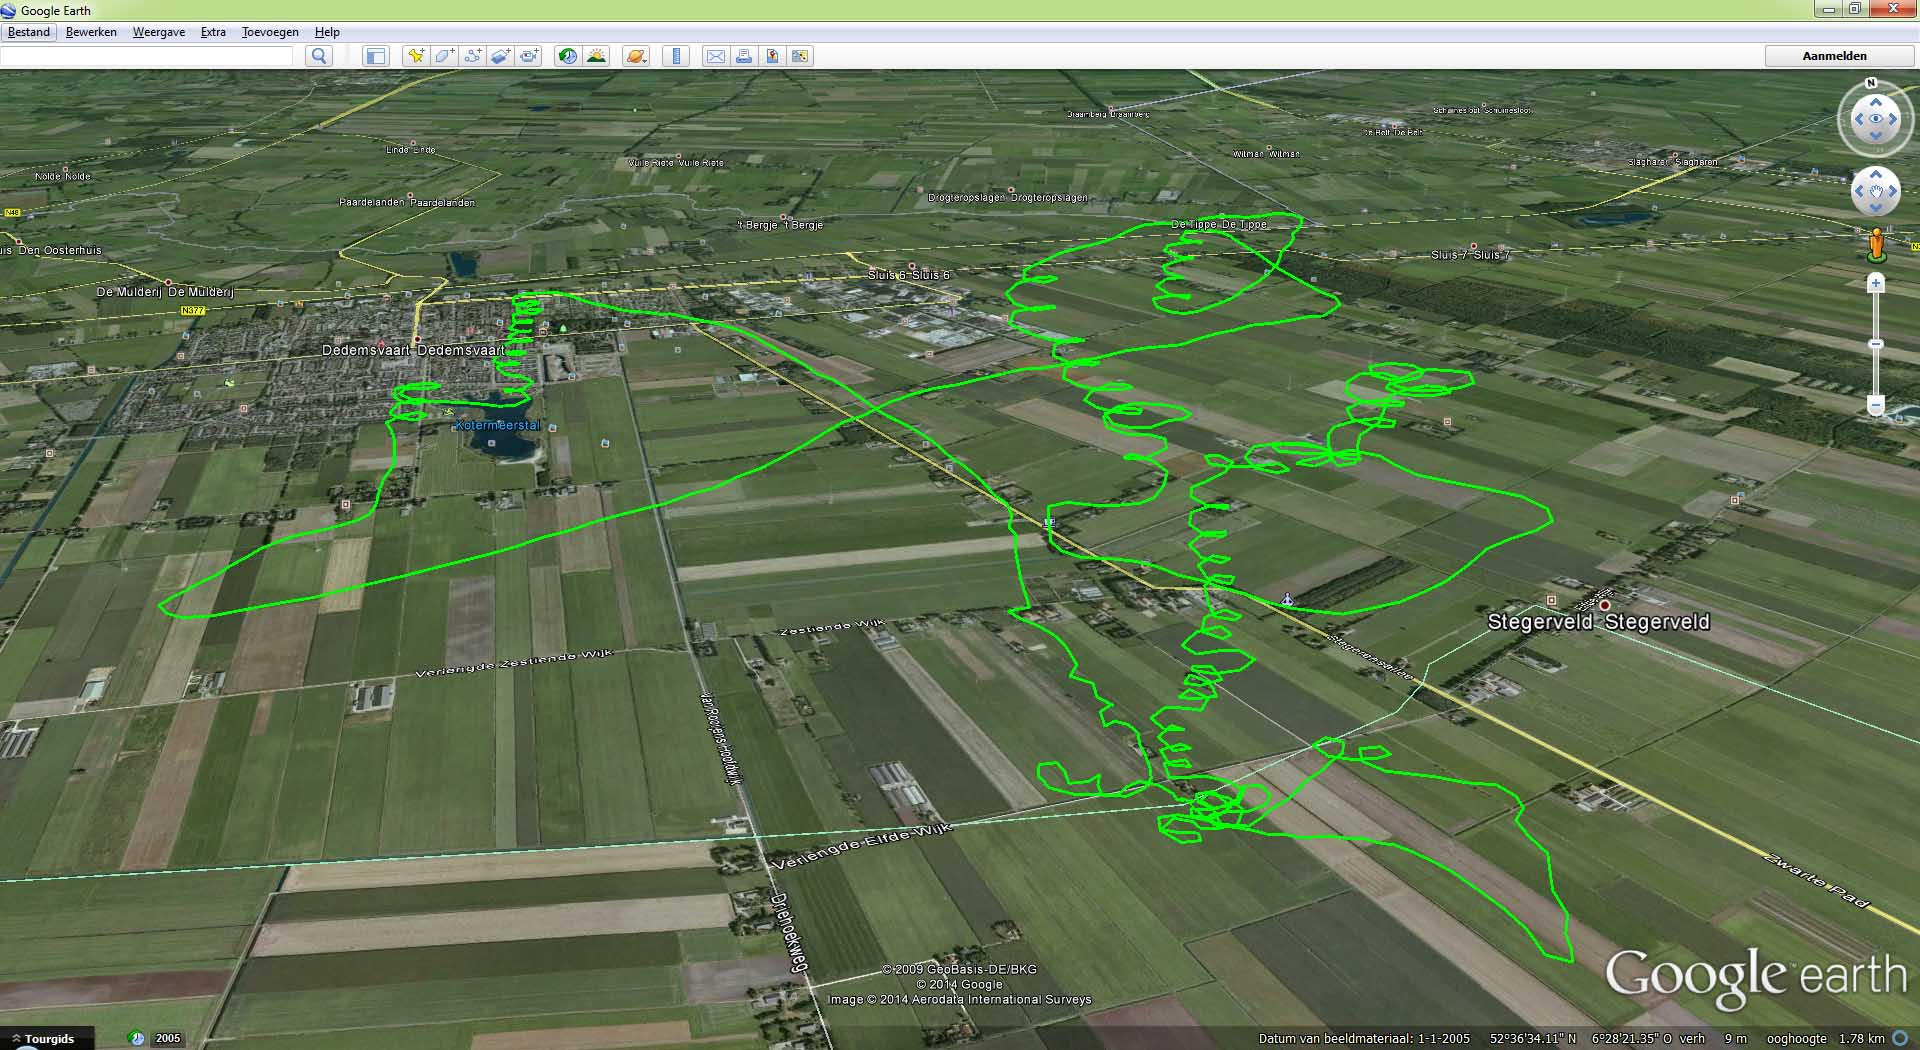Open the planet switcher dropdown
Viewport: 1920px width, 1050px height.
636,56
